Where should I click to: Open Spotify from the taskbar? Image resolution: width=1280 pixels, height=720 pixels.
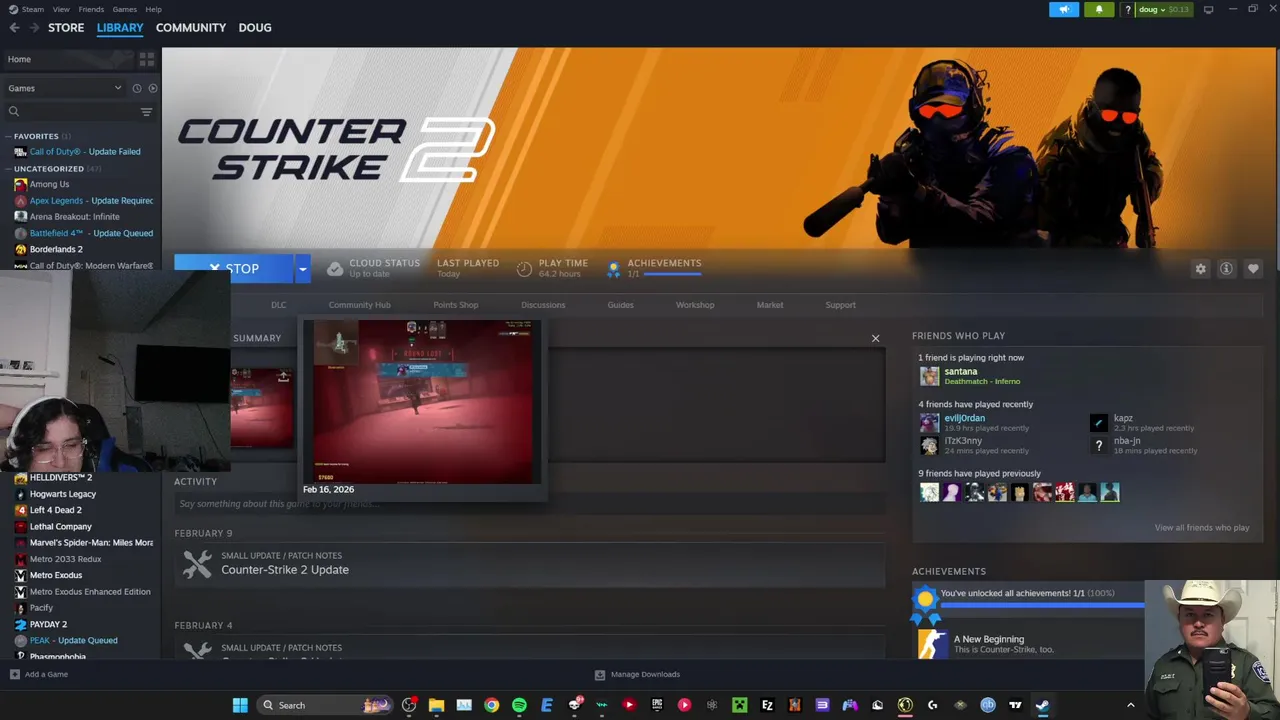[519, 705]
